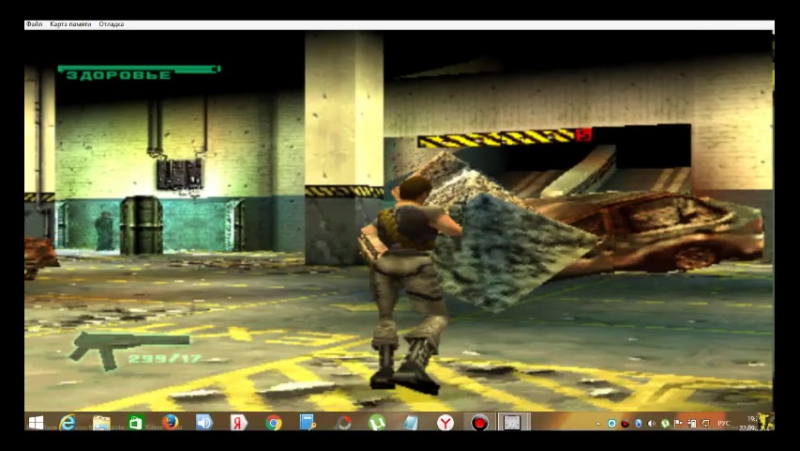Click the red record button icon
This screenshot has width=800, height=451.
480,423
